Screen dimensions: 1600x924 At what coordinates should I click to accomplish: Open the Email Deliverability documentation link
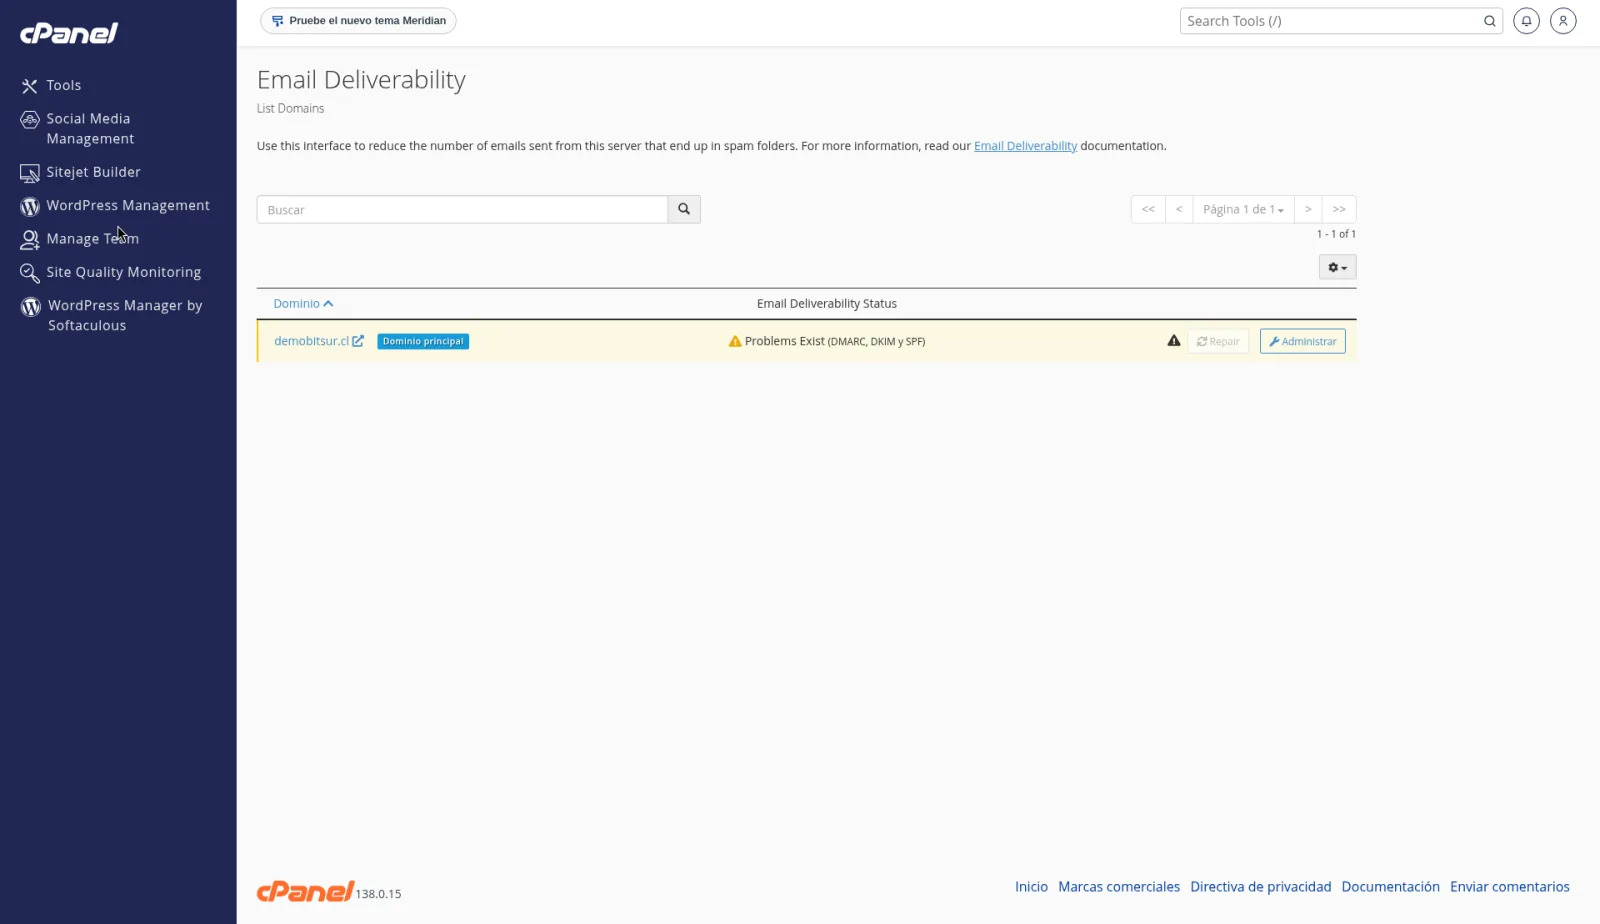click(x=1025, y=146)
